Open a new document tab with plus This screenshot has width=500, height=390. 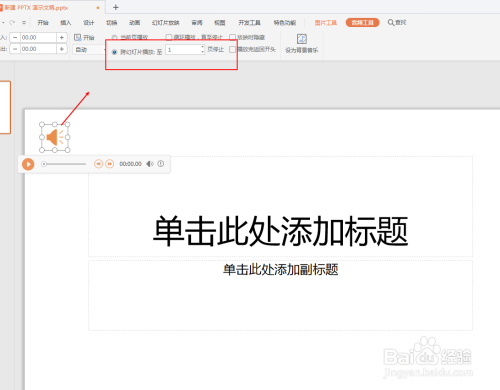coord(116,7)
